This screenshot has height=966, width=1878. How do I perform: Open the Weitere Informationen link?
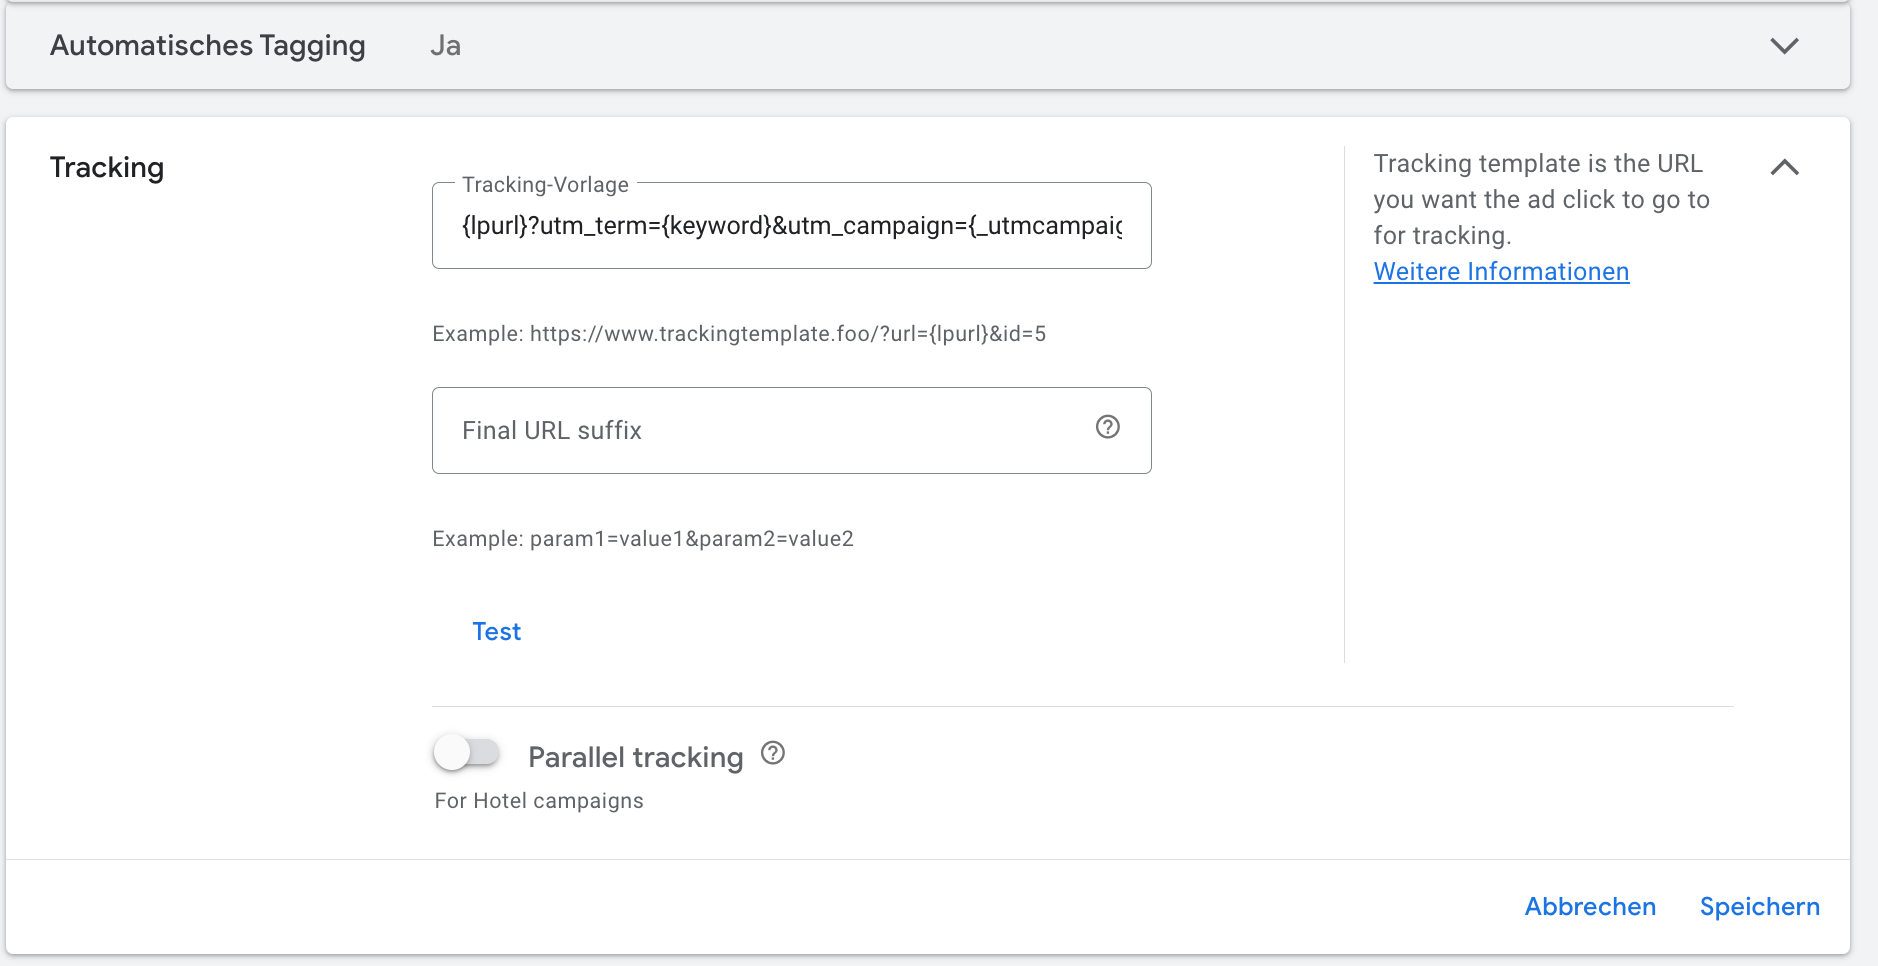(1501, 271)
